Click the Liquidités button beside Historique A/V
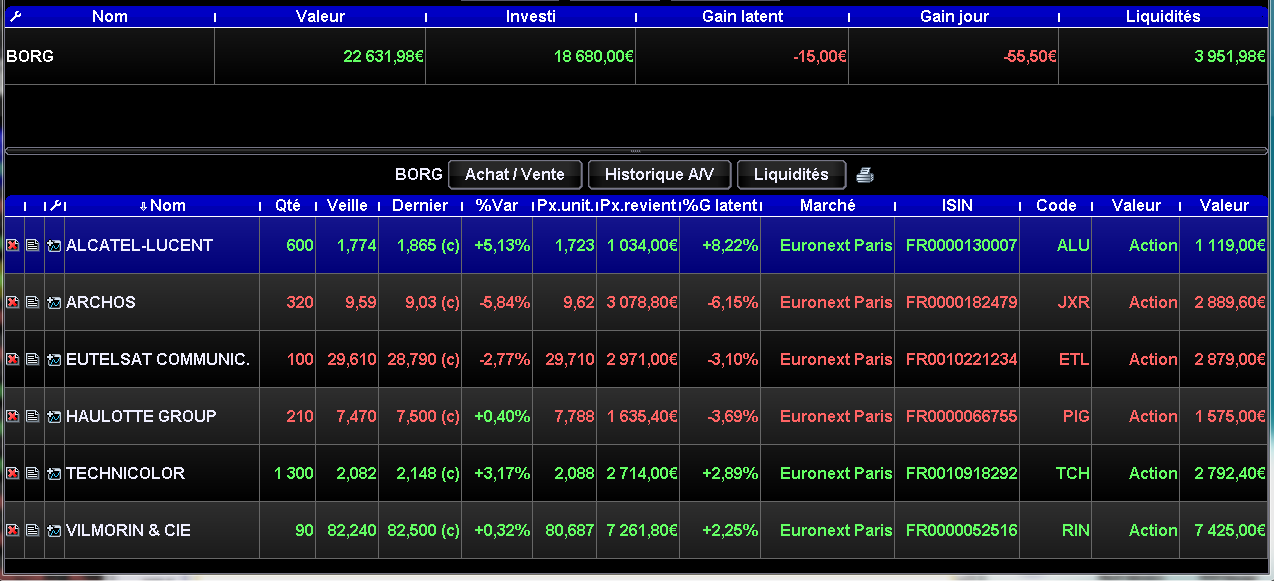Viewport: 1274px width, 581px height. [791, 175]
